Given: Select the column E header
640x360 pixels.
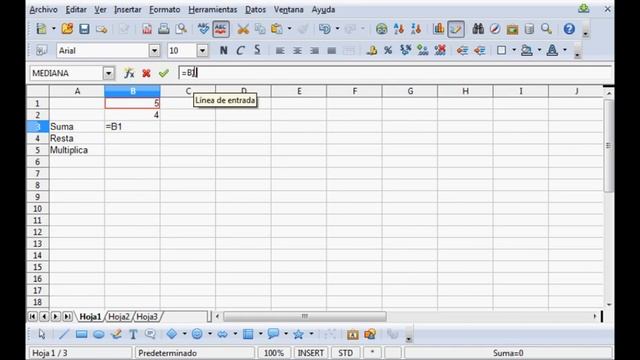Looking at the screenshot, I should [x=299, y=91].
